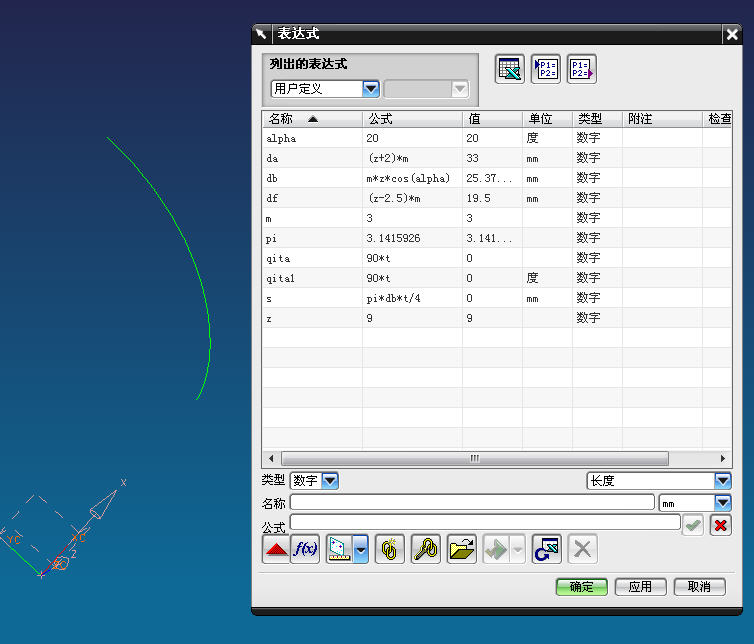This screenshot has height=644, width=754.
Task: Click the green check accept edit button
Action: pyautogui.click(x=693, y=525)
